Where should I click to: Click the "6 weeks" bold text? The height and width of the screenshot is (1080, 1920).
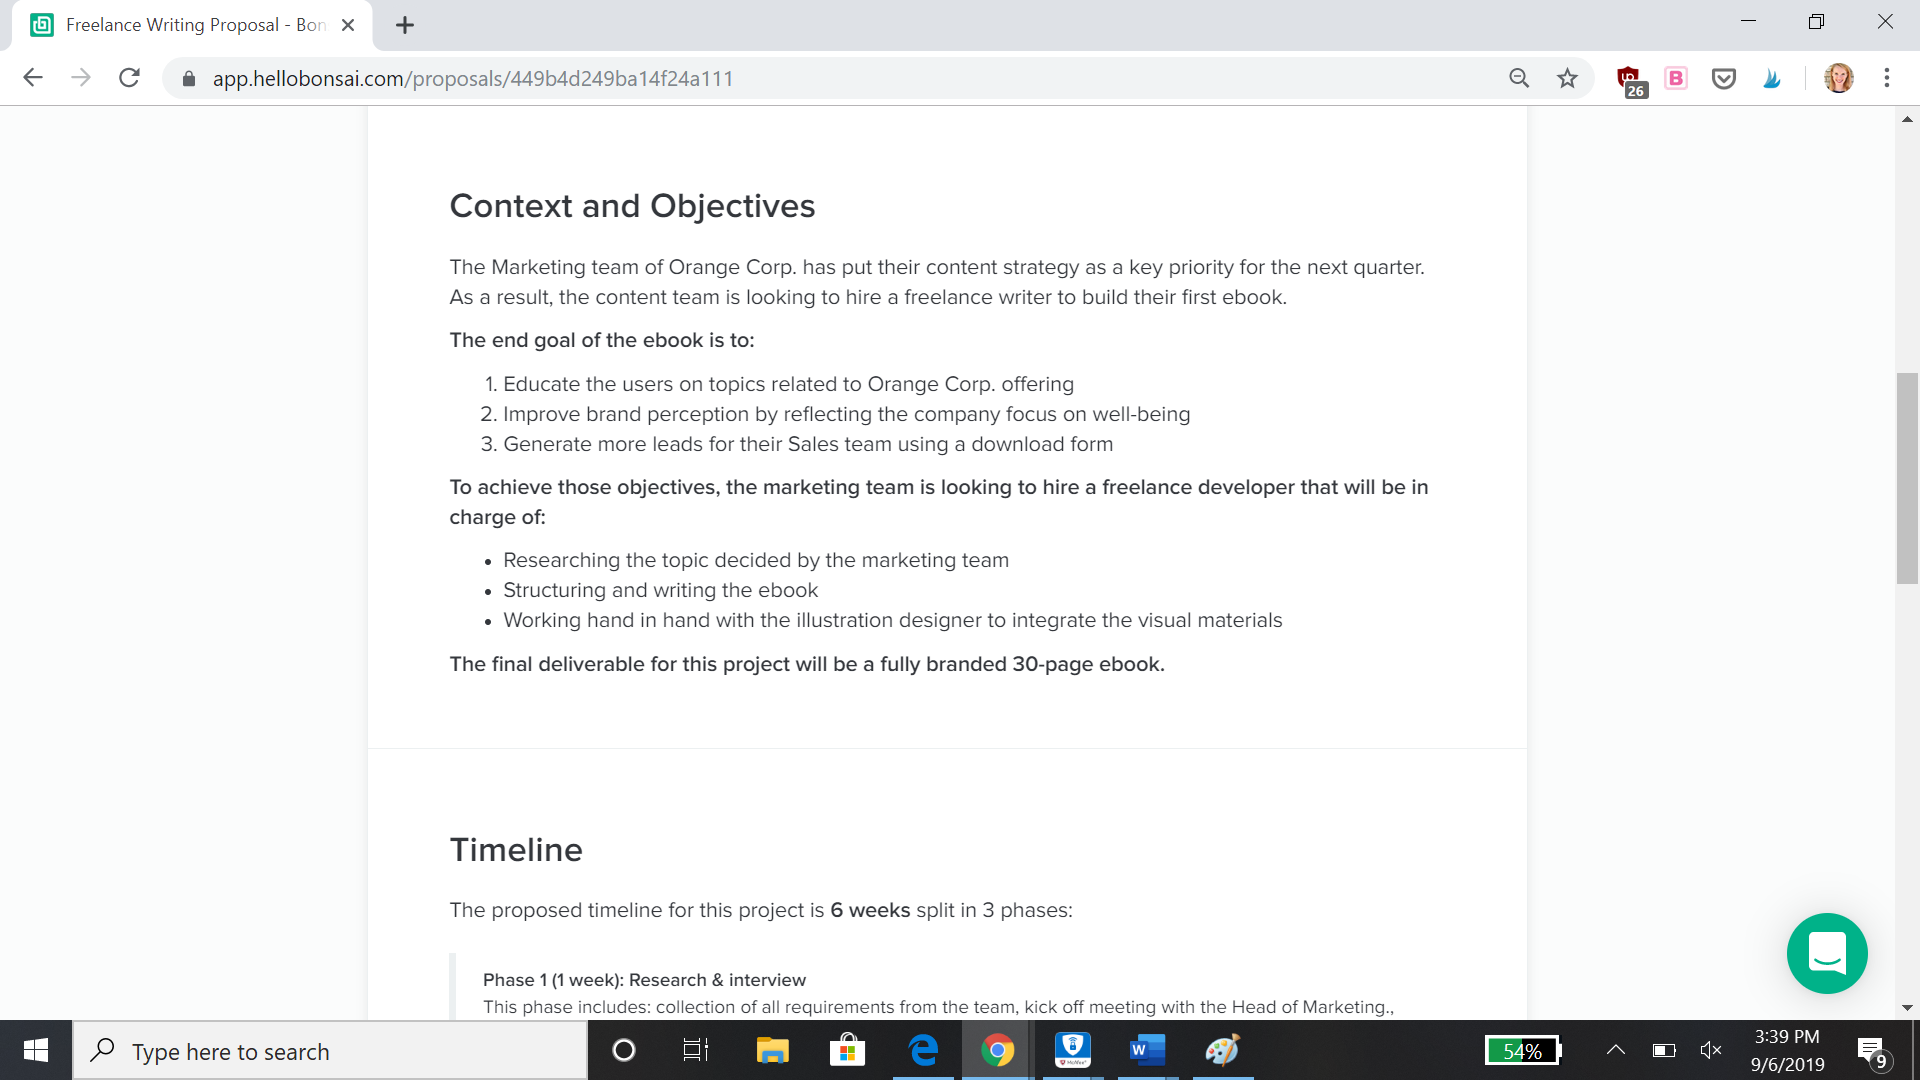[x=870, y=910]
